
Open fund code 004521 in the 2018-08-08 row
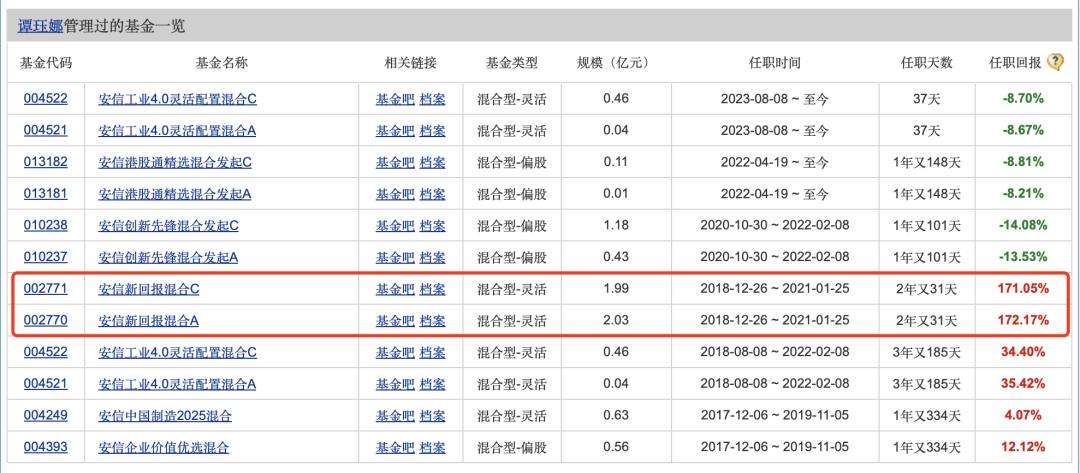tap(45, 383)
